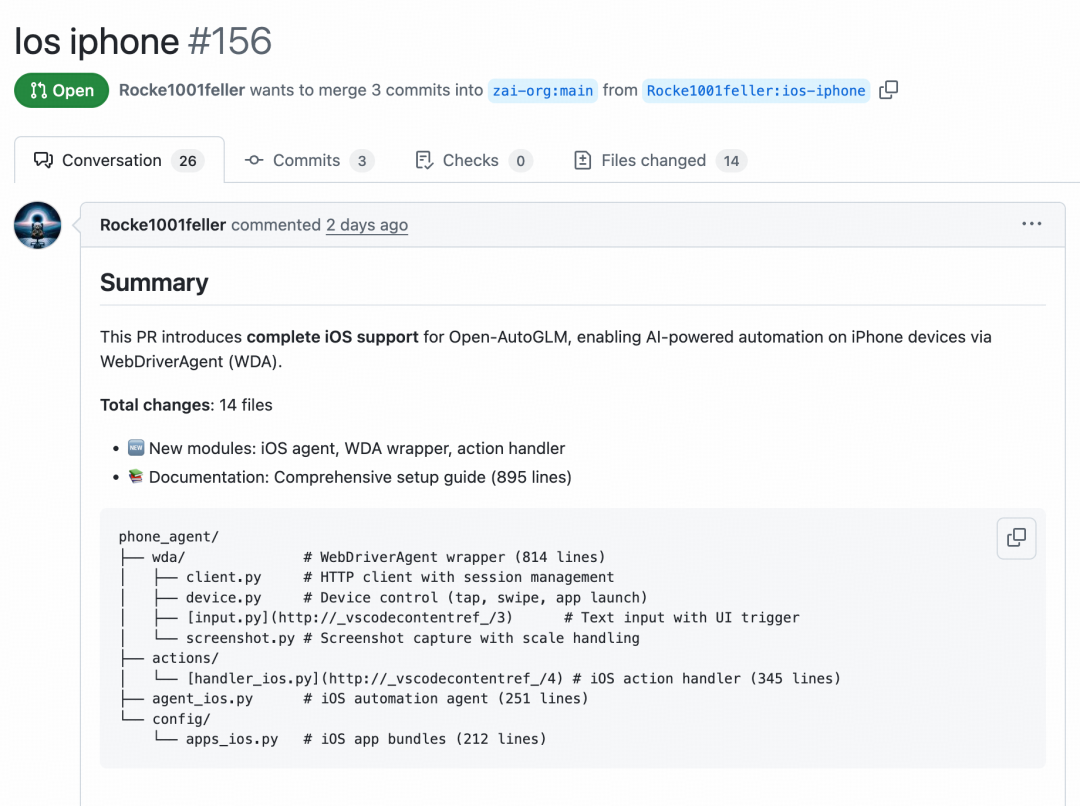Click the 'wda/' WebDriverAgent wrapper line

(x=362, y=557)
